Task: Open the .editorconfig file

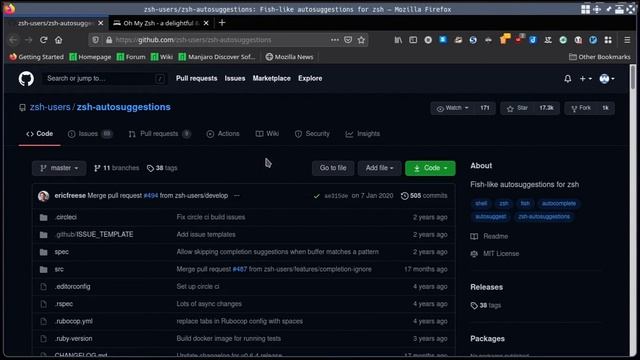Action: pyautogui.click(x=73, y=287)
